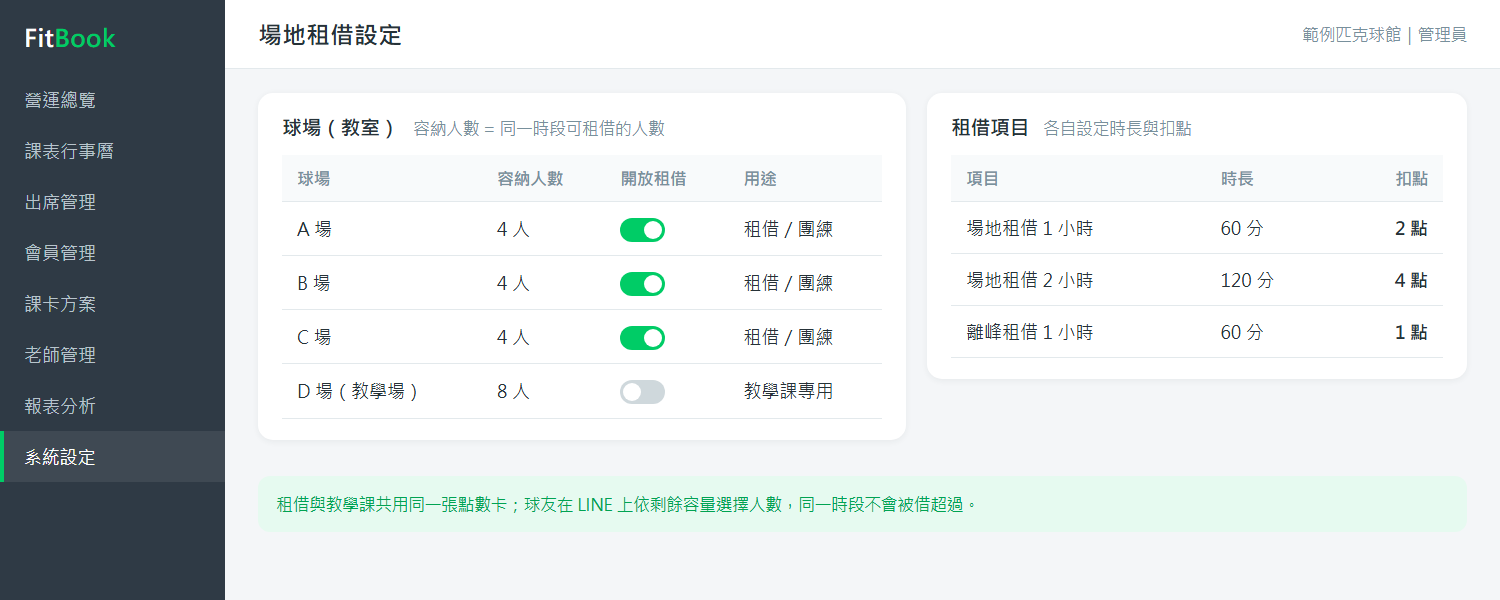Click the 2 點 deduction value
This screenshot has width=1500, height=600.
point(1411,229)
